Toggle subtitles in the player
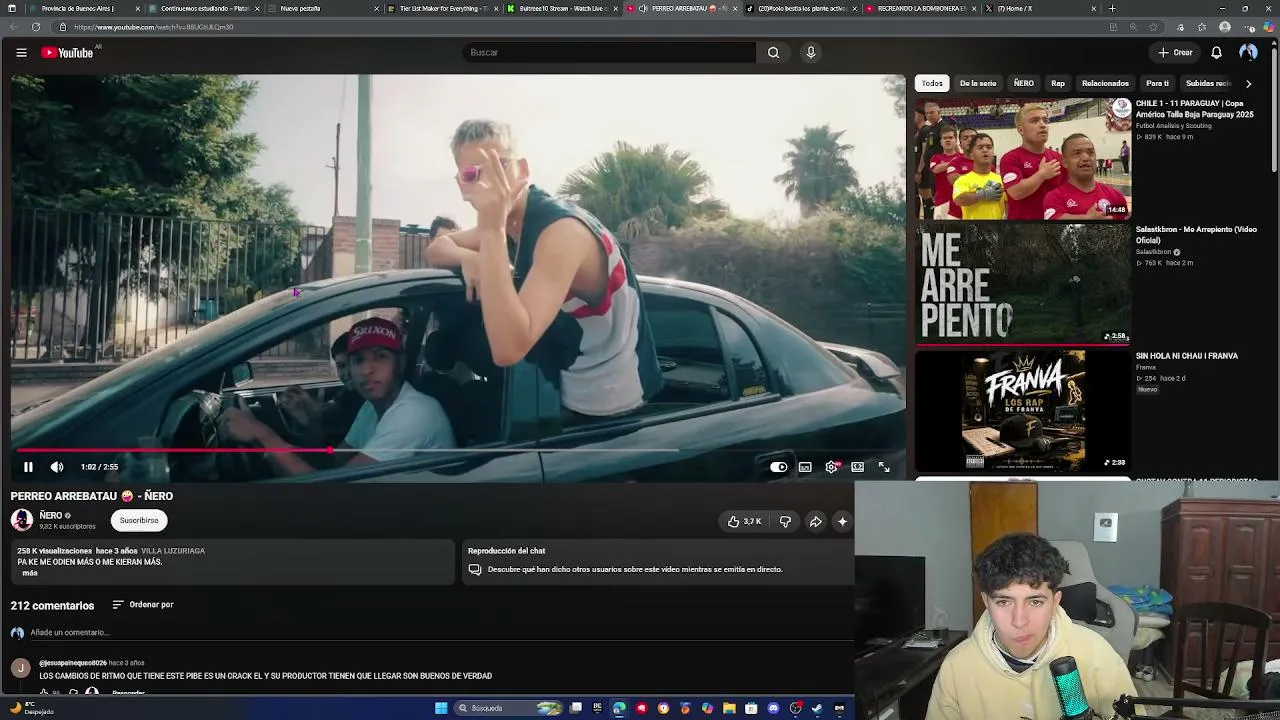 [805, 467]
